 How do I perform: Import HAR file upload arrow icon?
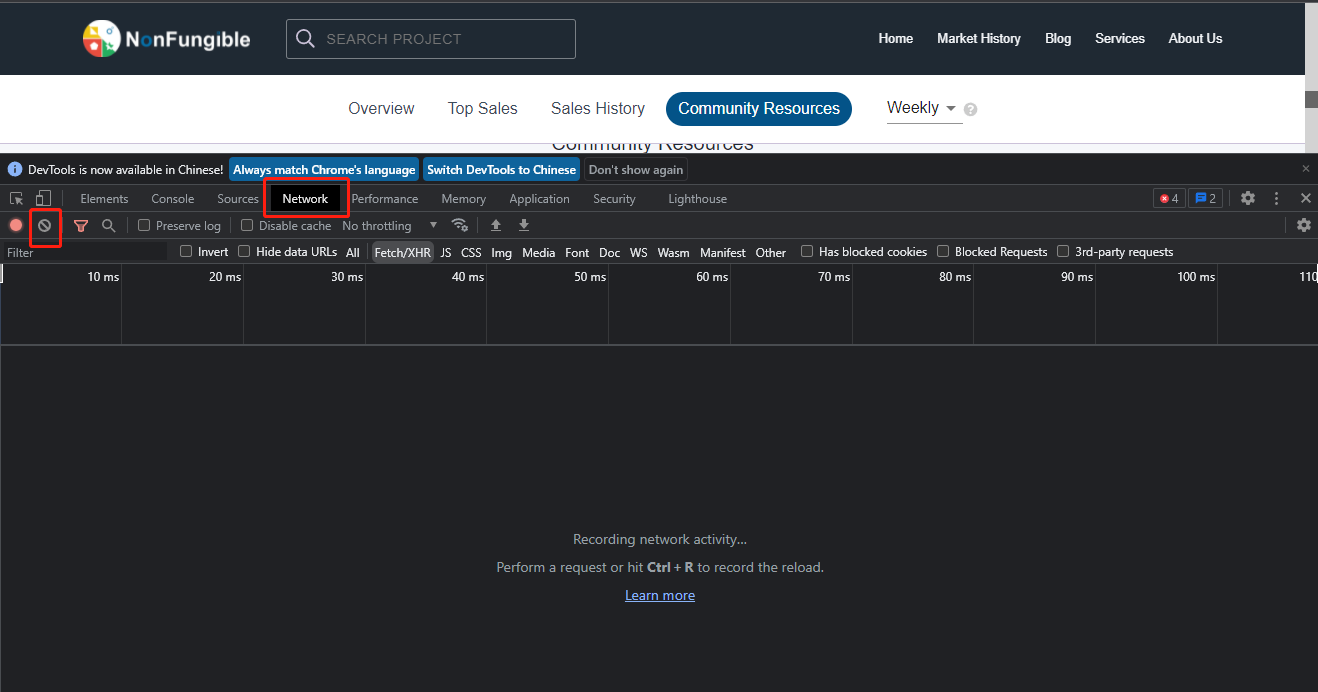496,225
